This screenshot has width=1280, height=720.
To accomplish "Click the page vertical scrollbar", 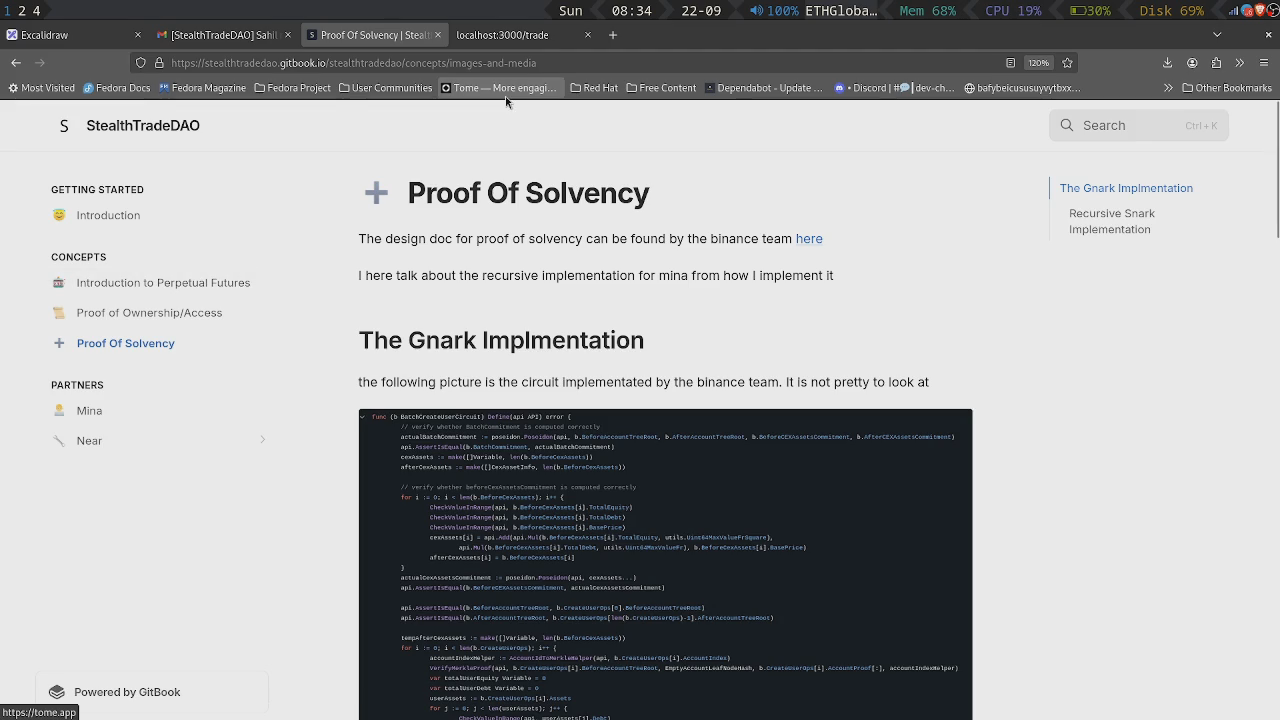I will click(1276, 170).
